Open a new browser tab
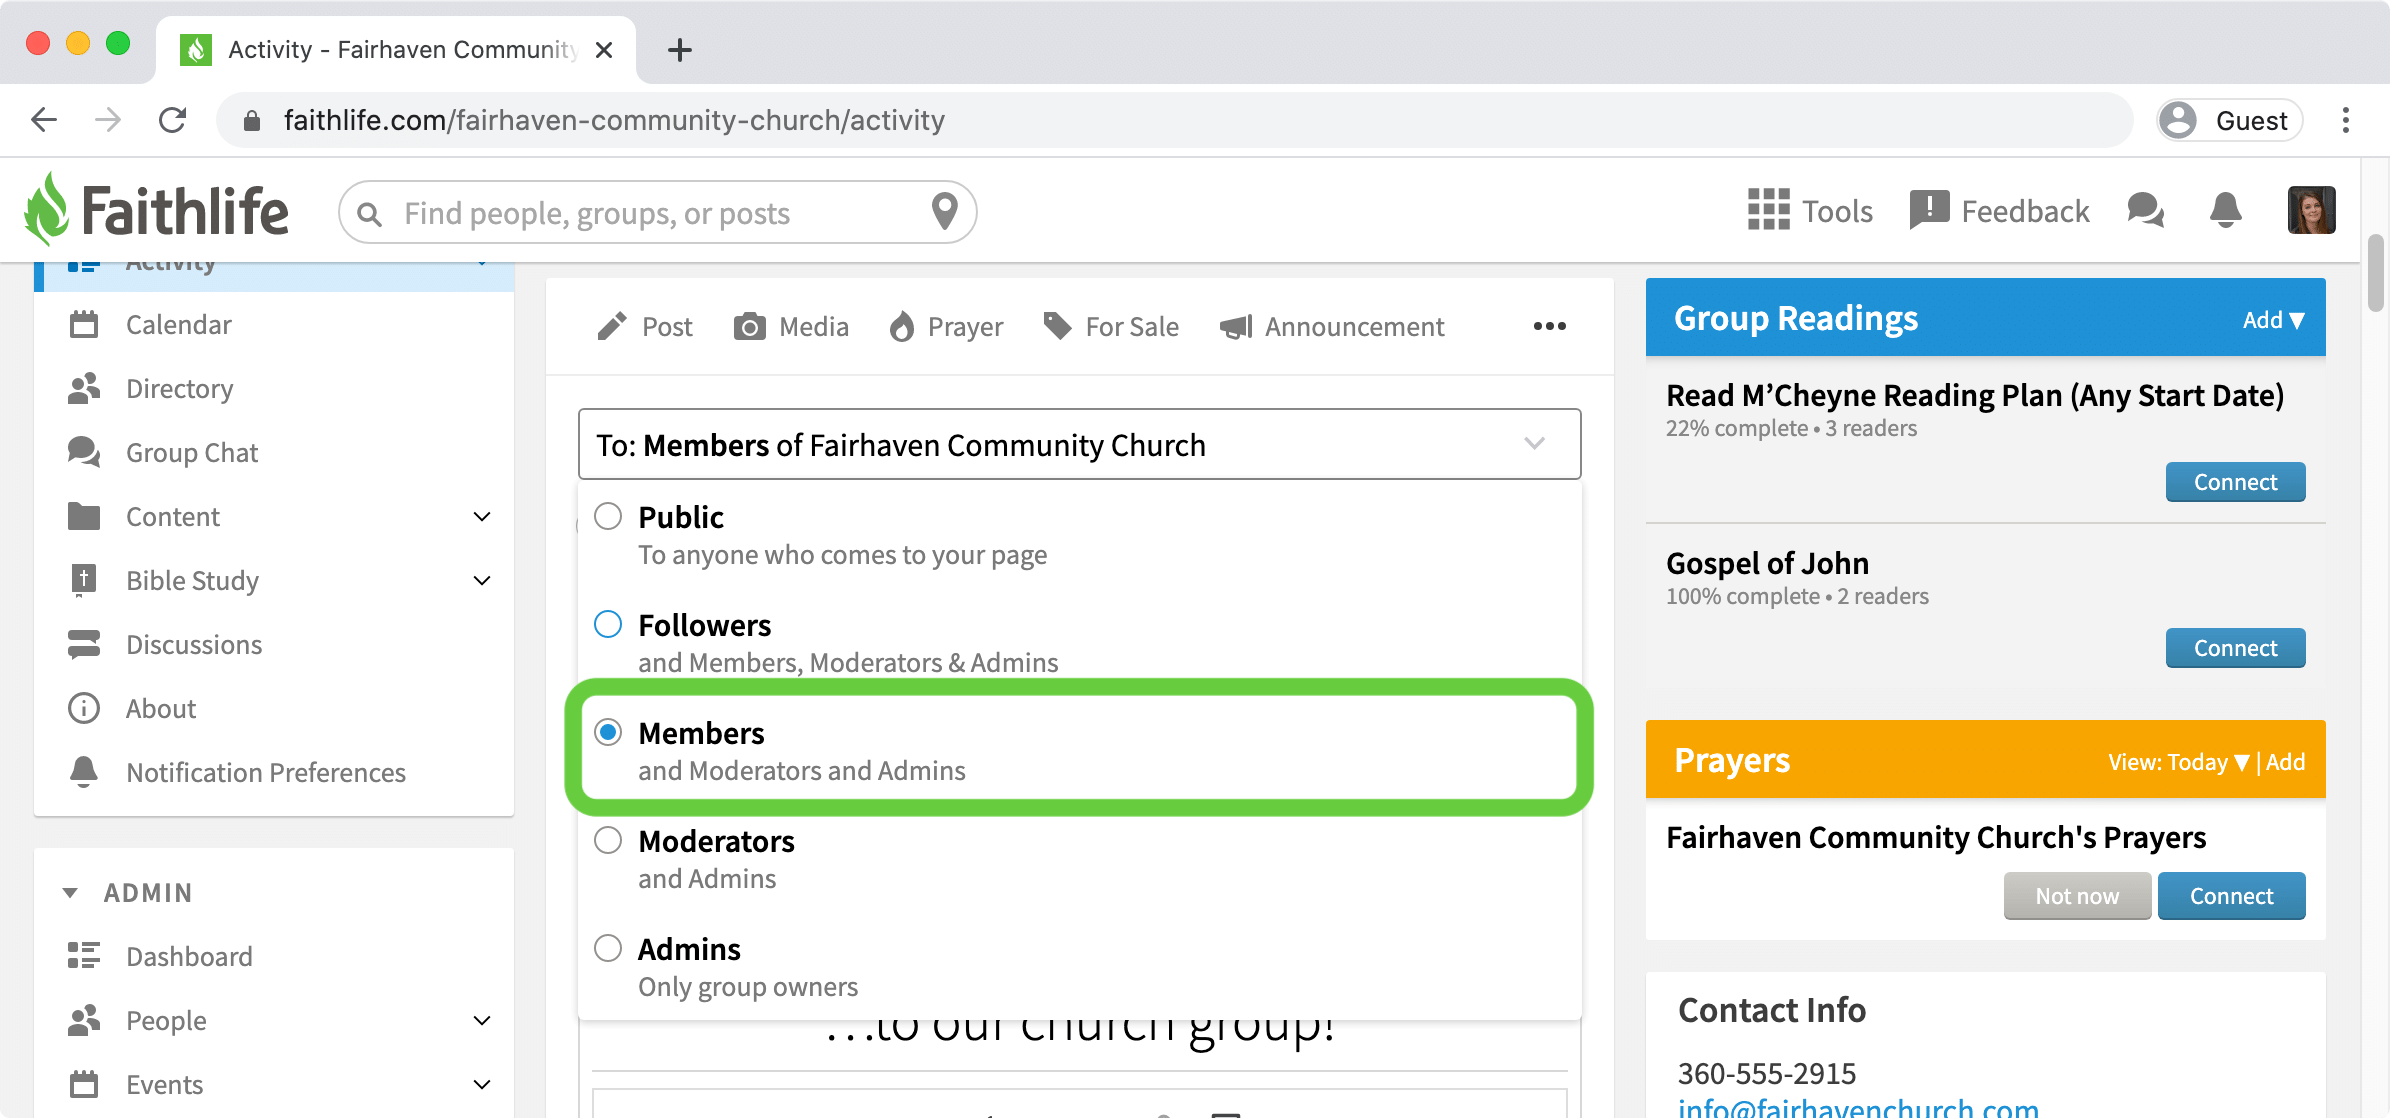 (680, 49)
